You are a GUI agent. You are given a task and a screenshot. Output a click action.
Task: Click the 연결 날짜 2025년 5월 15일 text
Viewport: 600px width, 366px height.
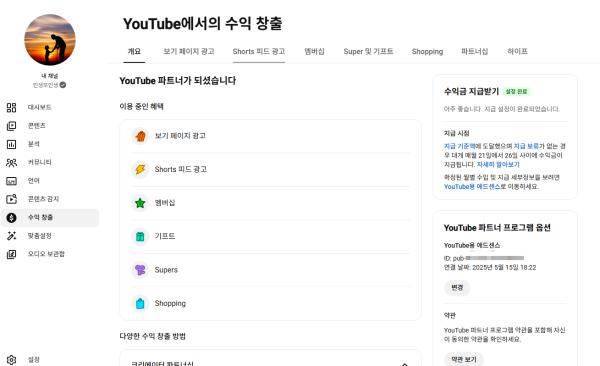(x=490, y=268)
